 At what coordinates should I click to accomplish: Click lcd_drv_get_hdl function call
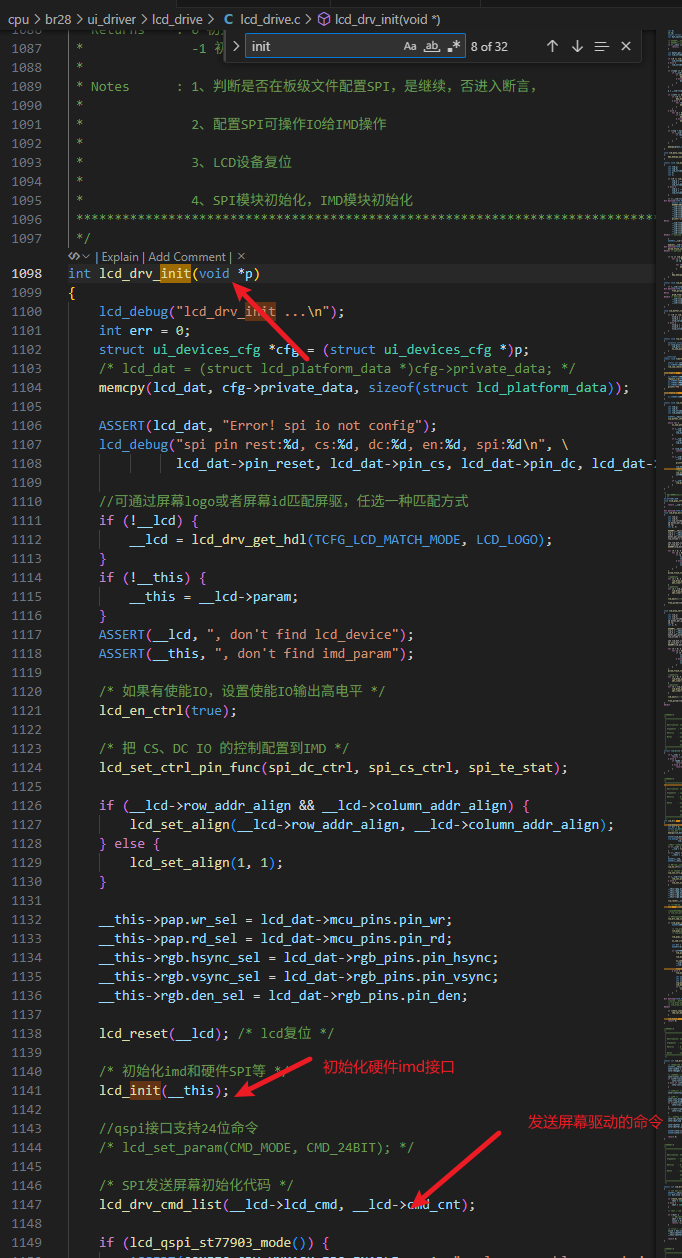click(249, 539)
